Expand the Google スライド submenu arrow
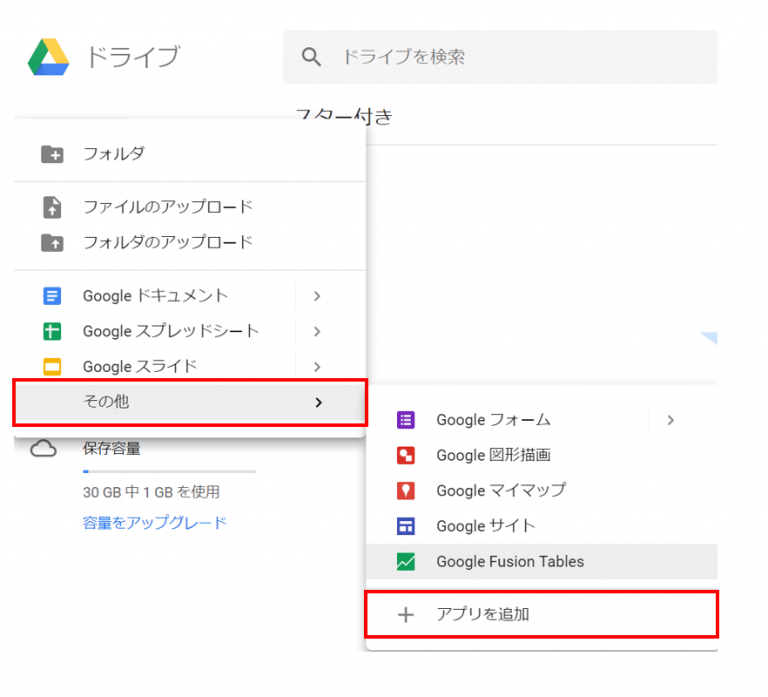The image size is (768, 697). (317, 366)
